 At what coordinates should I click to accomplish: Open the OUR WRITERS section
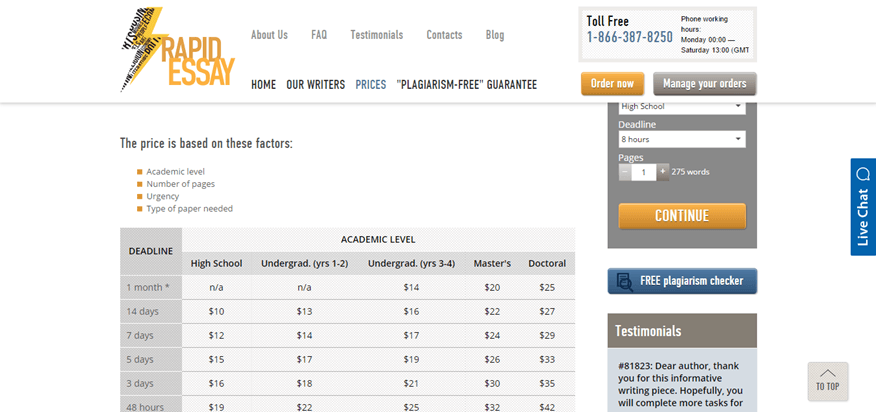pos(316,85)
